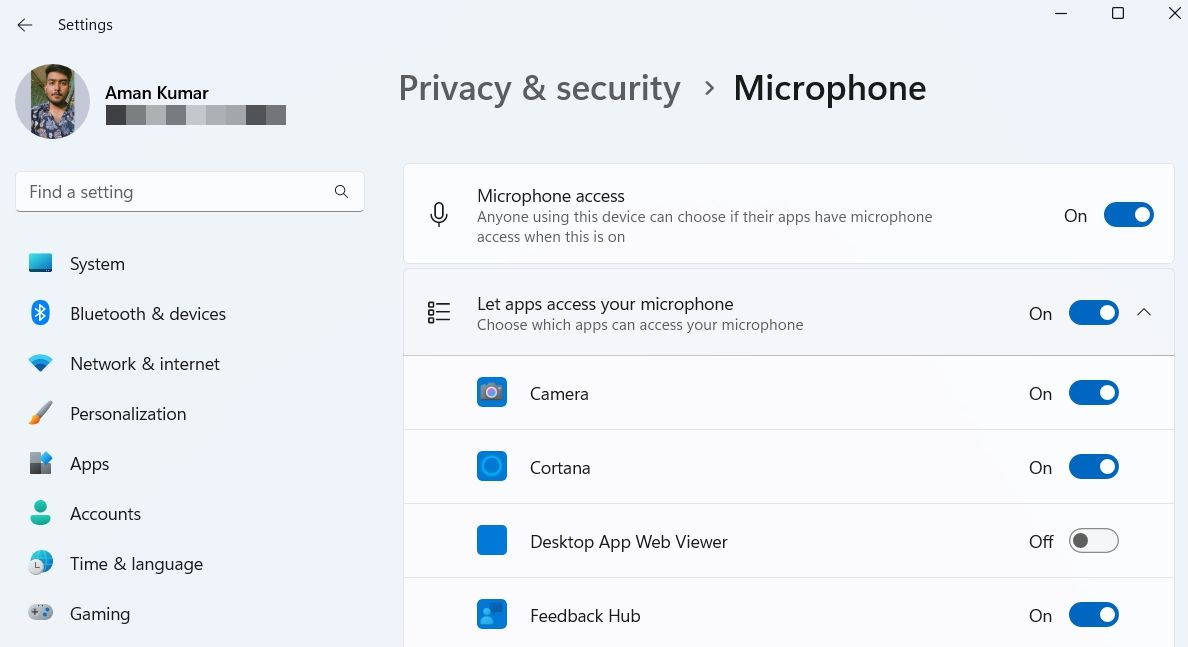Open the System settings icon
This screenshot has width=1188, height=647.
[x=40, y=263]
